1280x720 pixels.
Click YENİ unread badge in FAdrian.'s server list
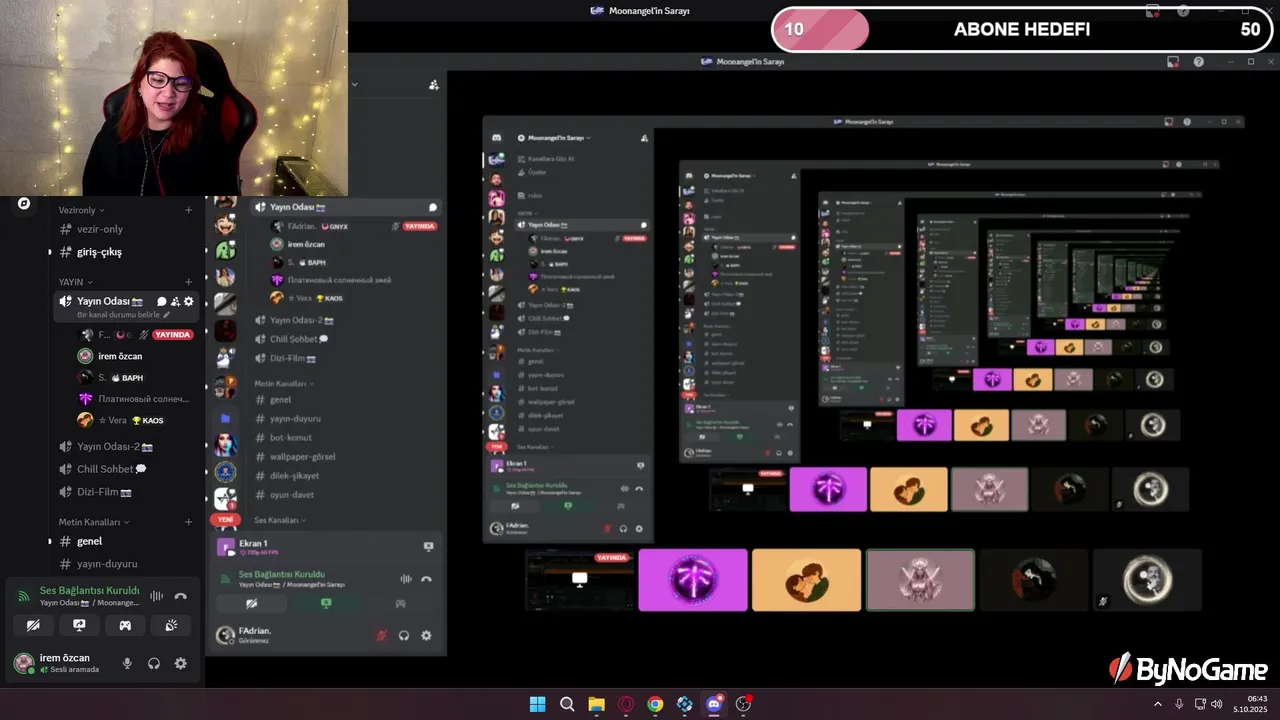[x=225, y=520]
